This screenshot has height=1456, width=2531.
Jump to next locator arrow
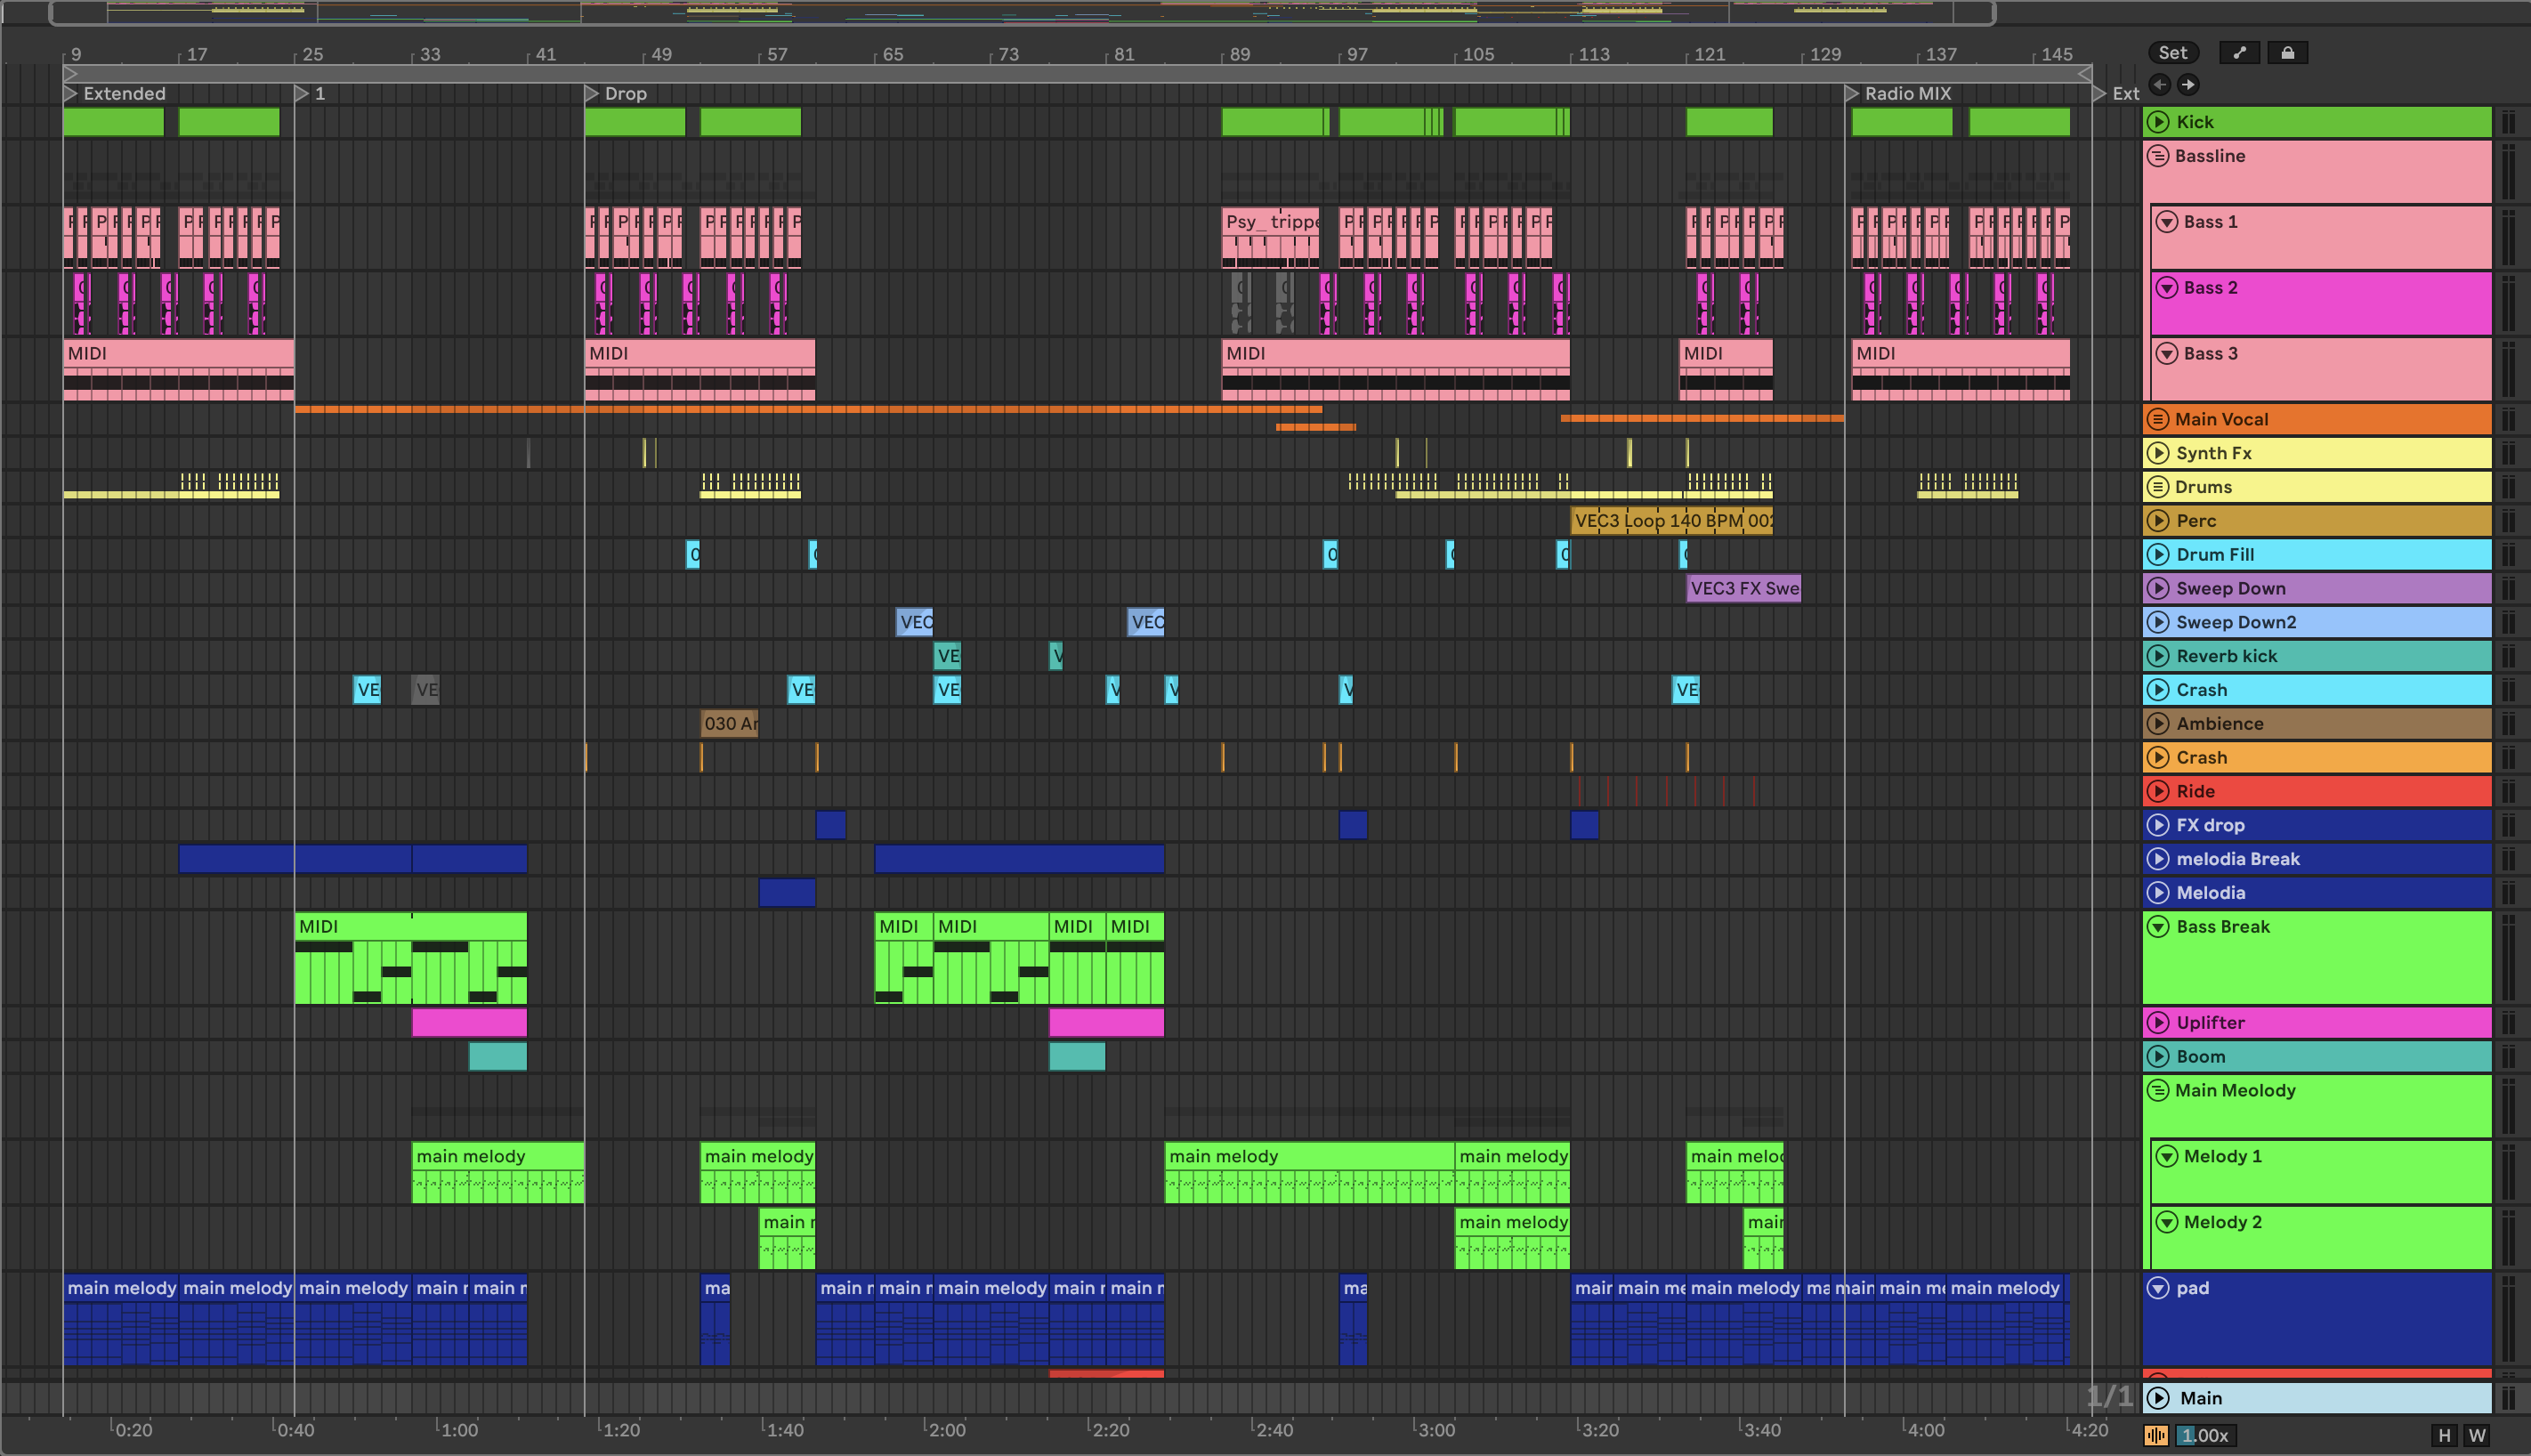[x=2188, y=85]
